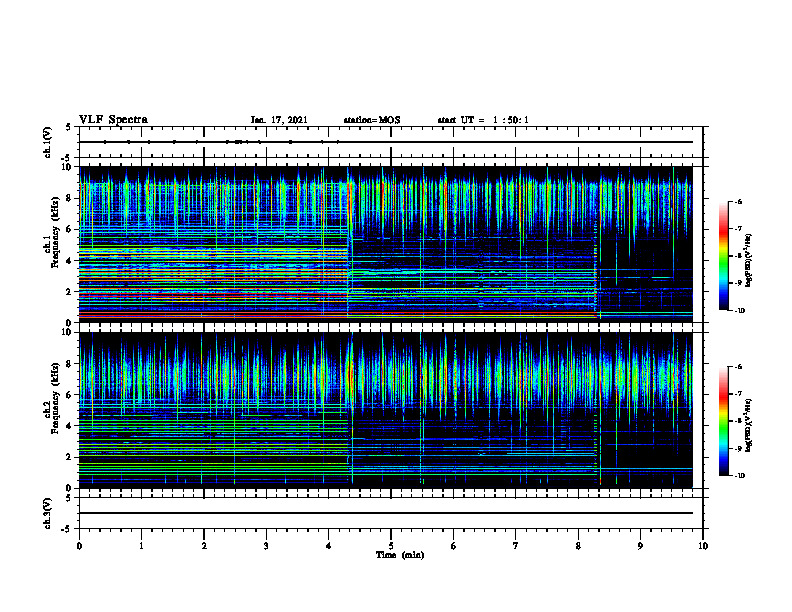This screenshot has width=792, height=612.
Task: Click the time axis tick label '3'
Action: (266, 546)
